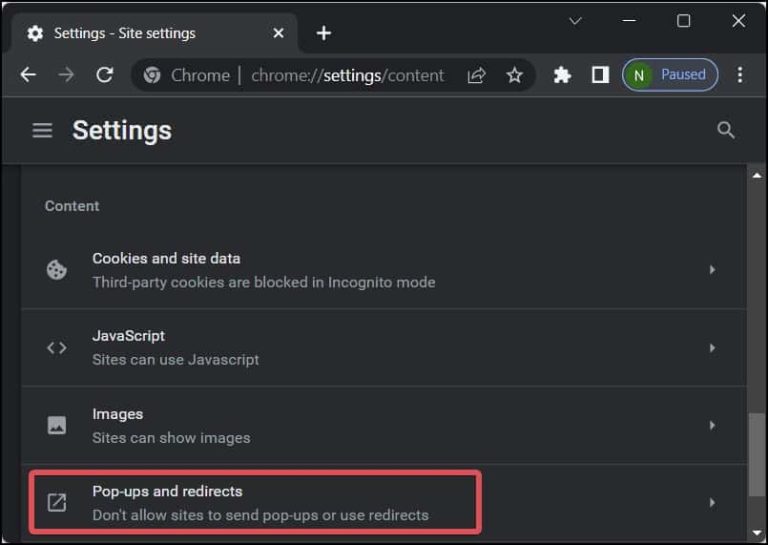This screenshot has height=545, width=768.
Task: Click the search settings magnifier icon
Action: [726, 131]
